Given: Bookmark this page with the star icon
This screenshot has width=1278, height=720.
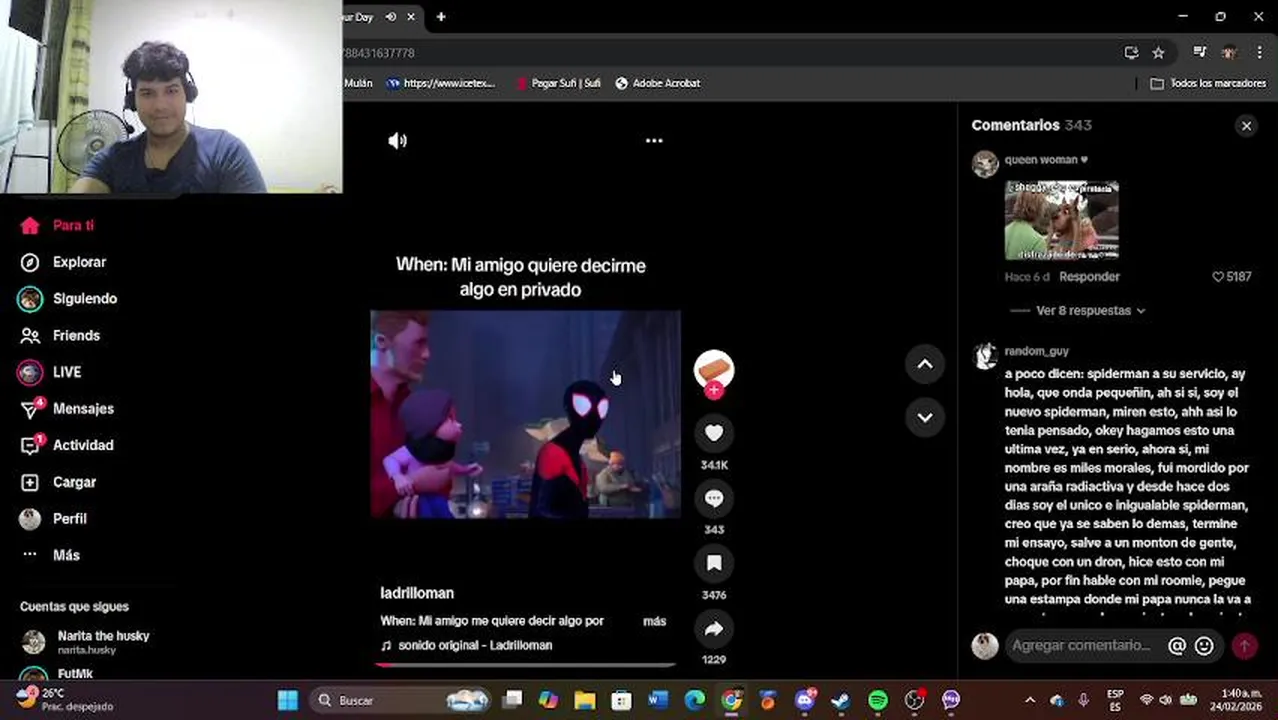Looking at the screenshot, I should click(1158, 53).
